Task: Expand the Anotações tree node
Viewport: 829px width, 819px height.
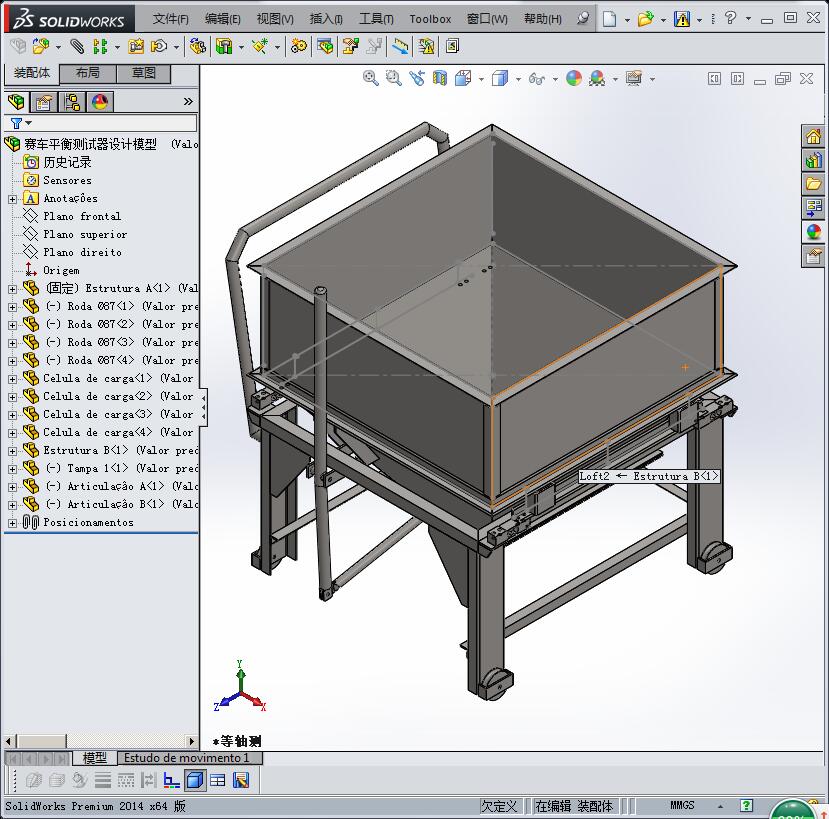Action: point(12,199)
